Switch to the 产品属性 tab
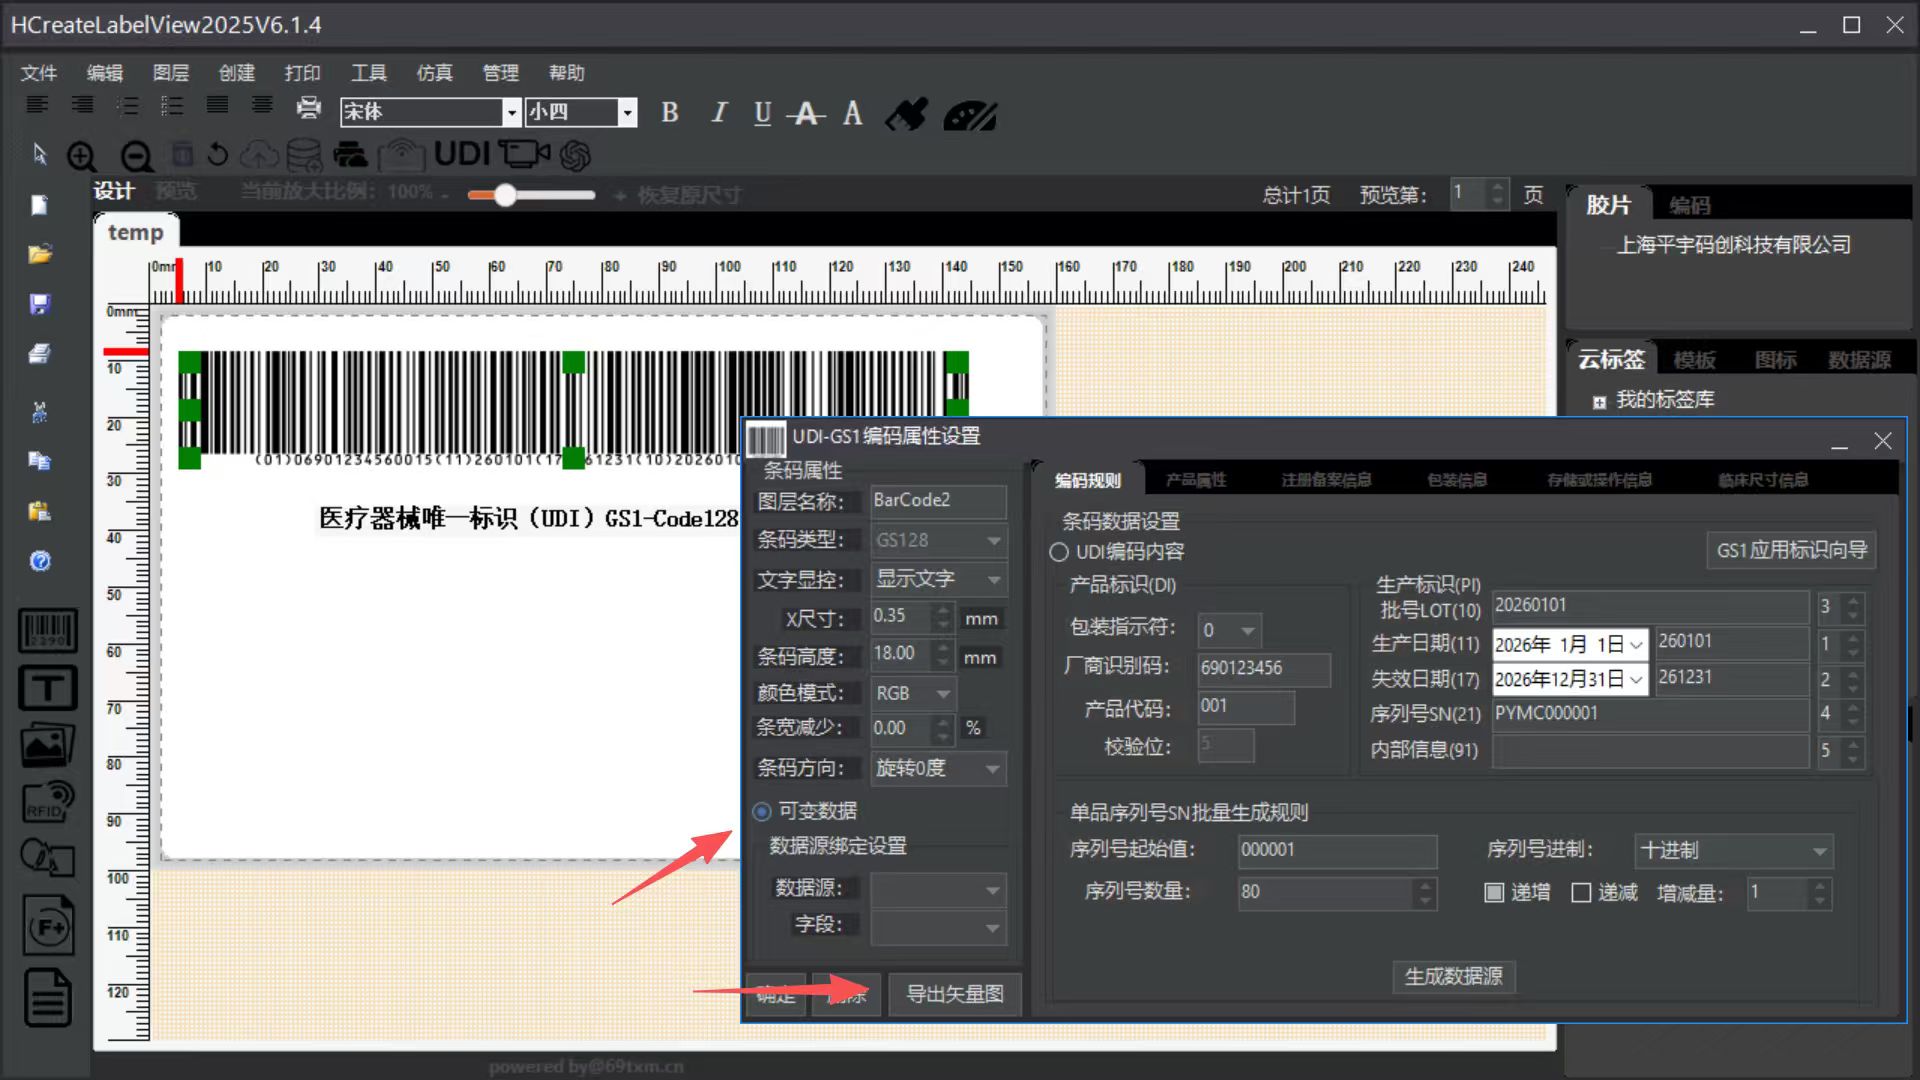1920x1080 pixels. pos(1195,481)
